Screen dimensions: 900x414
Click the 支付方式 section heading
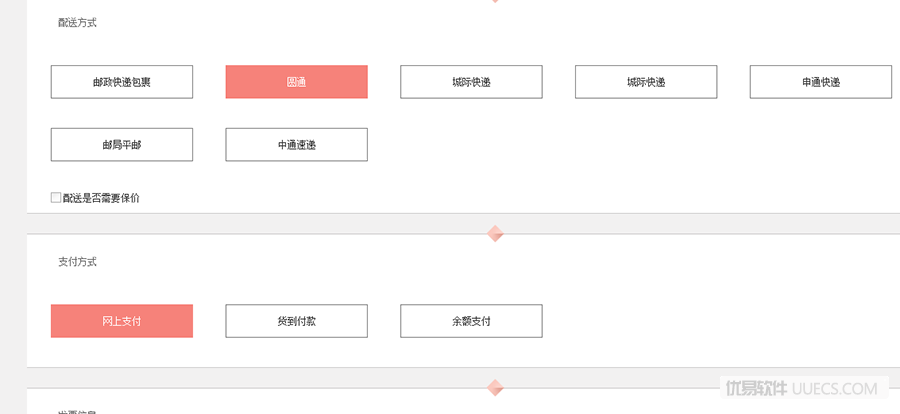coord(77,262)
